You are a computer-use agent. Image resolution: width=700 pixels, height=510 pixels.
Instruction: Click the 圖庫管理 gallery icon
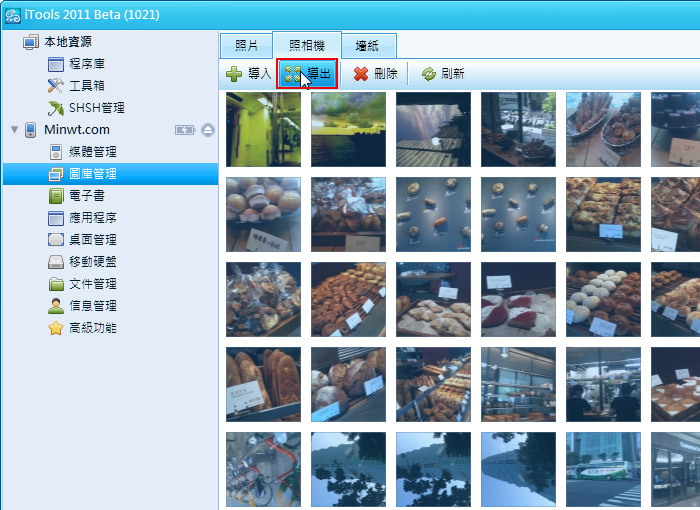56,174
